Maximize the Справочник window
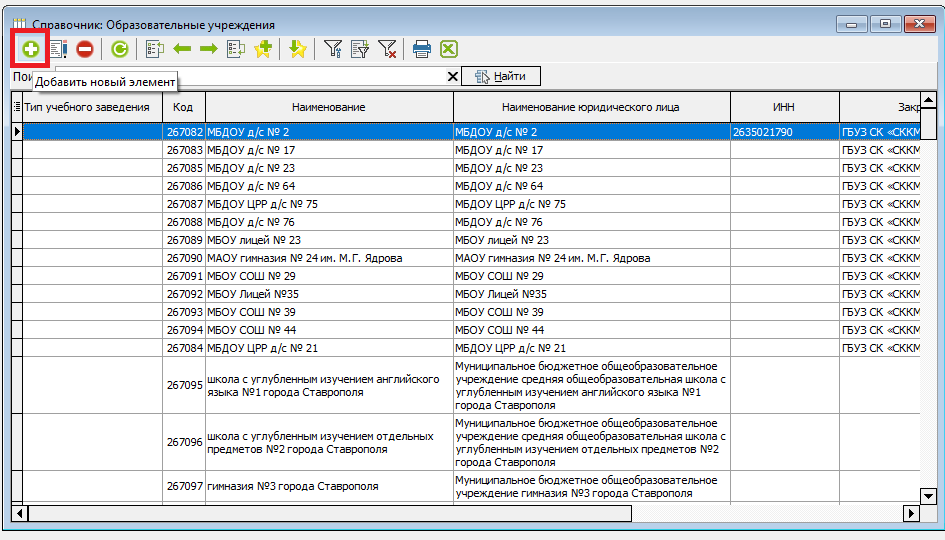Image resolution: width=945 pixels, height=540 pixels. 885,24
